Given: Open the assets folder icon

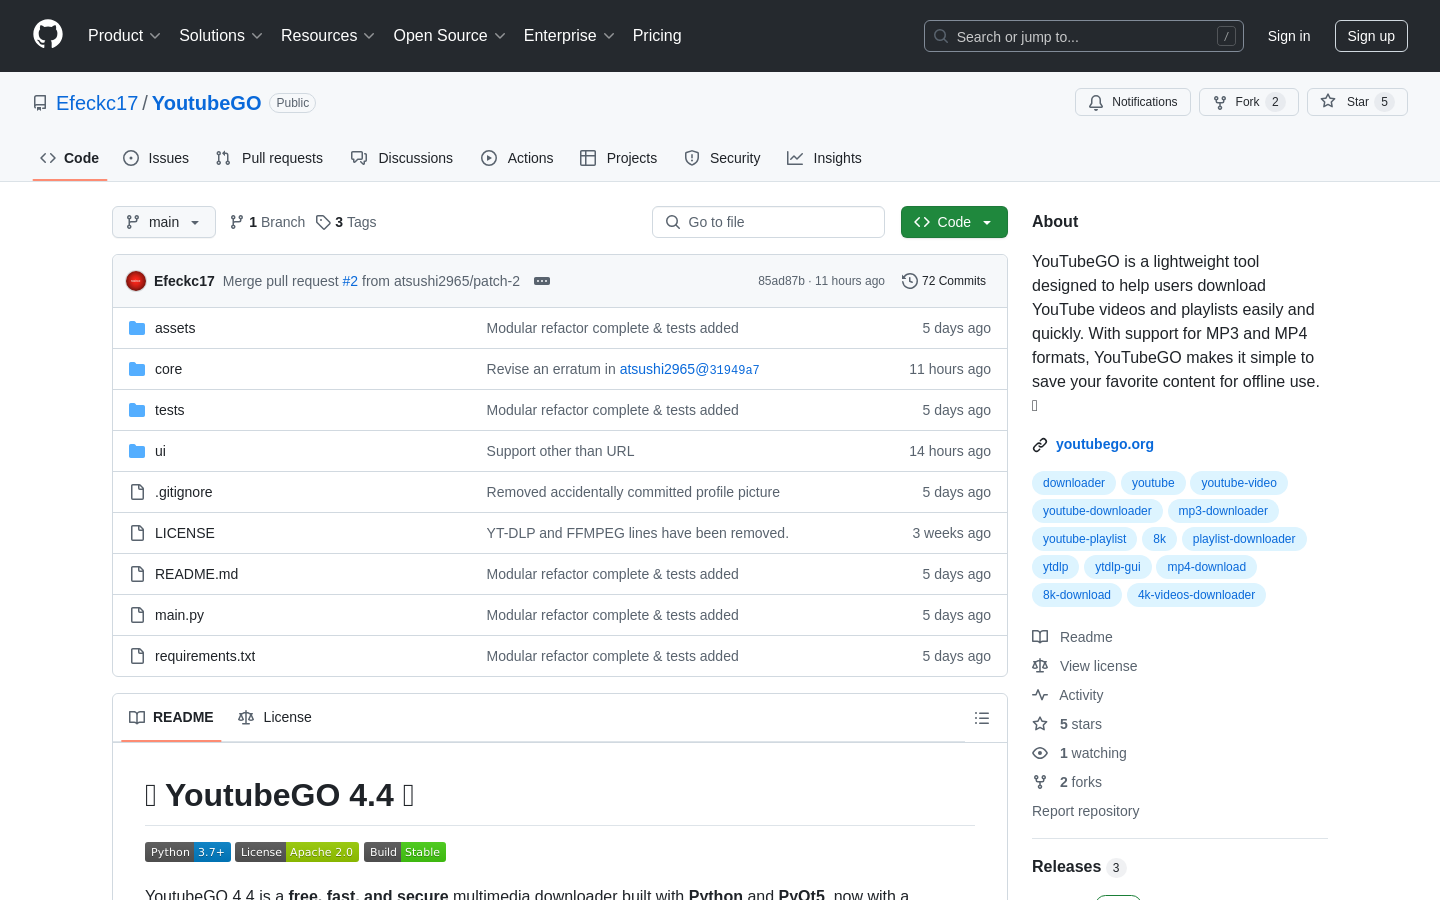Looking at the screenshot, I should point(137,328).
